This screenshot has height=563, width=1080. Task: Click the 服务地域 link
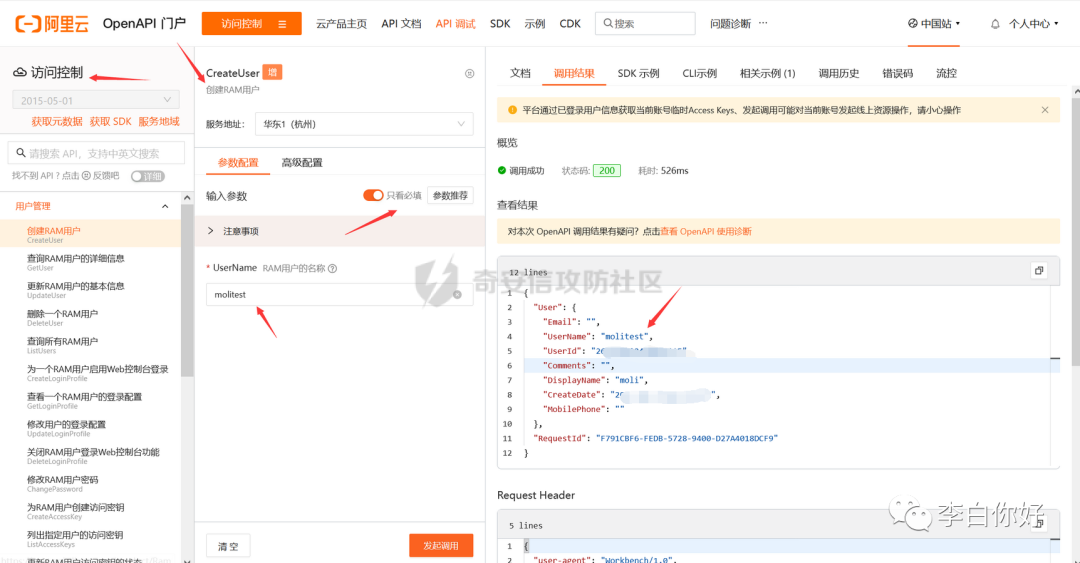click(158, 121)
